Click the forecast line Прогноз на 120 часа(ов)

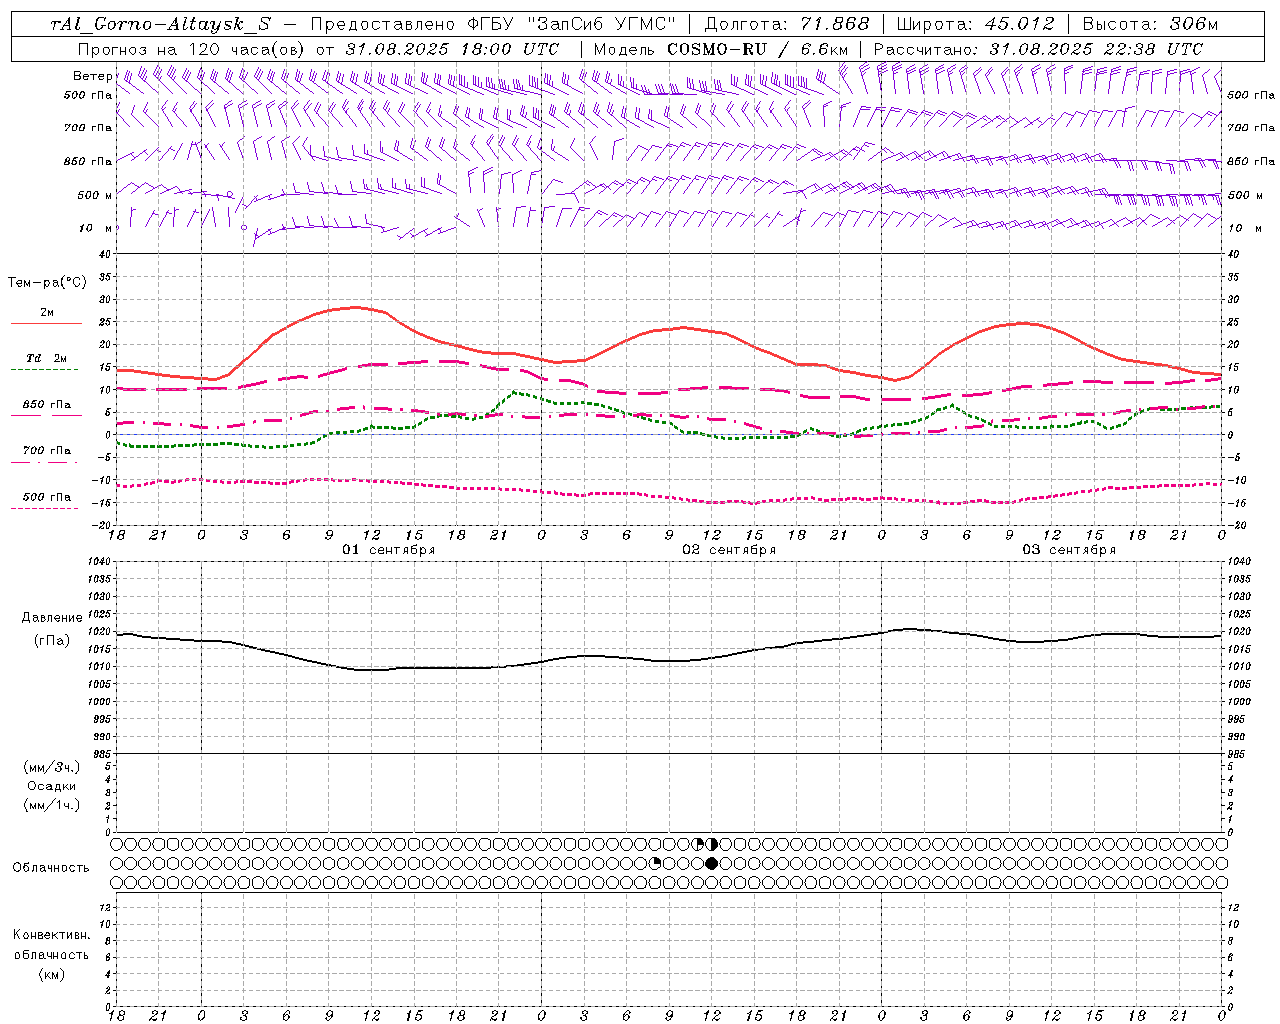tap(192, 49)
